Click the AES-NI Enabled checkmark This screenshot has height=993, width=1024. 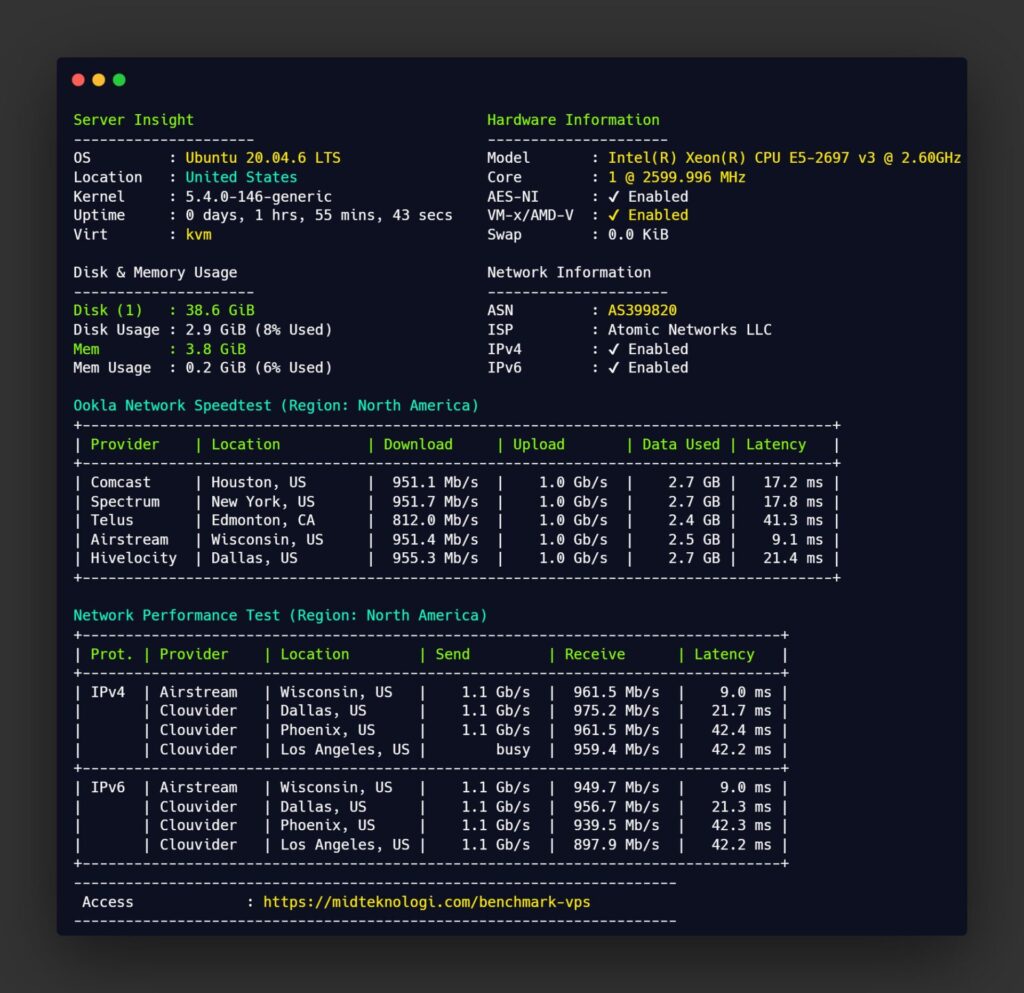pos(614,197)
